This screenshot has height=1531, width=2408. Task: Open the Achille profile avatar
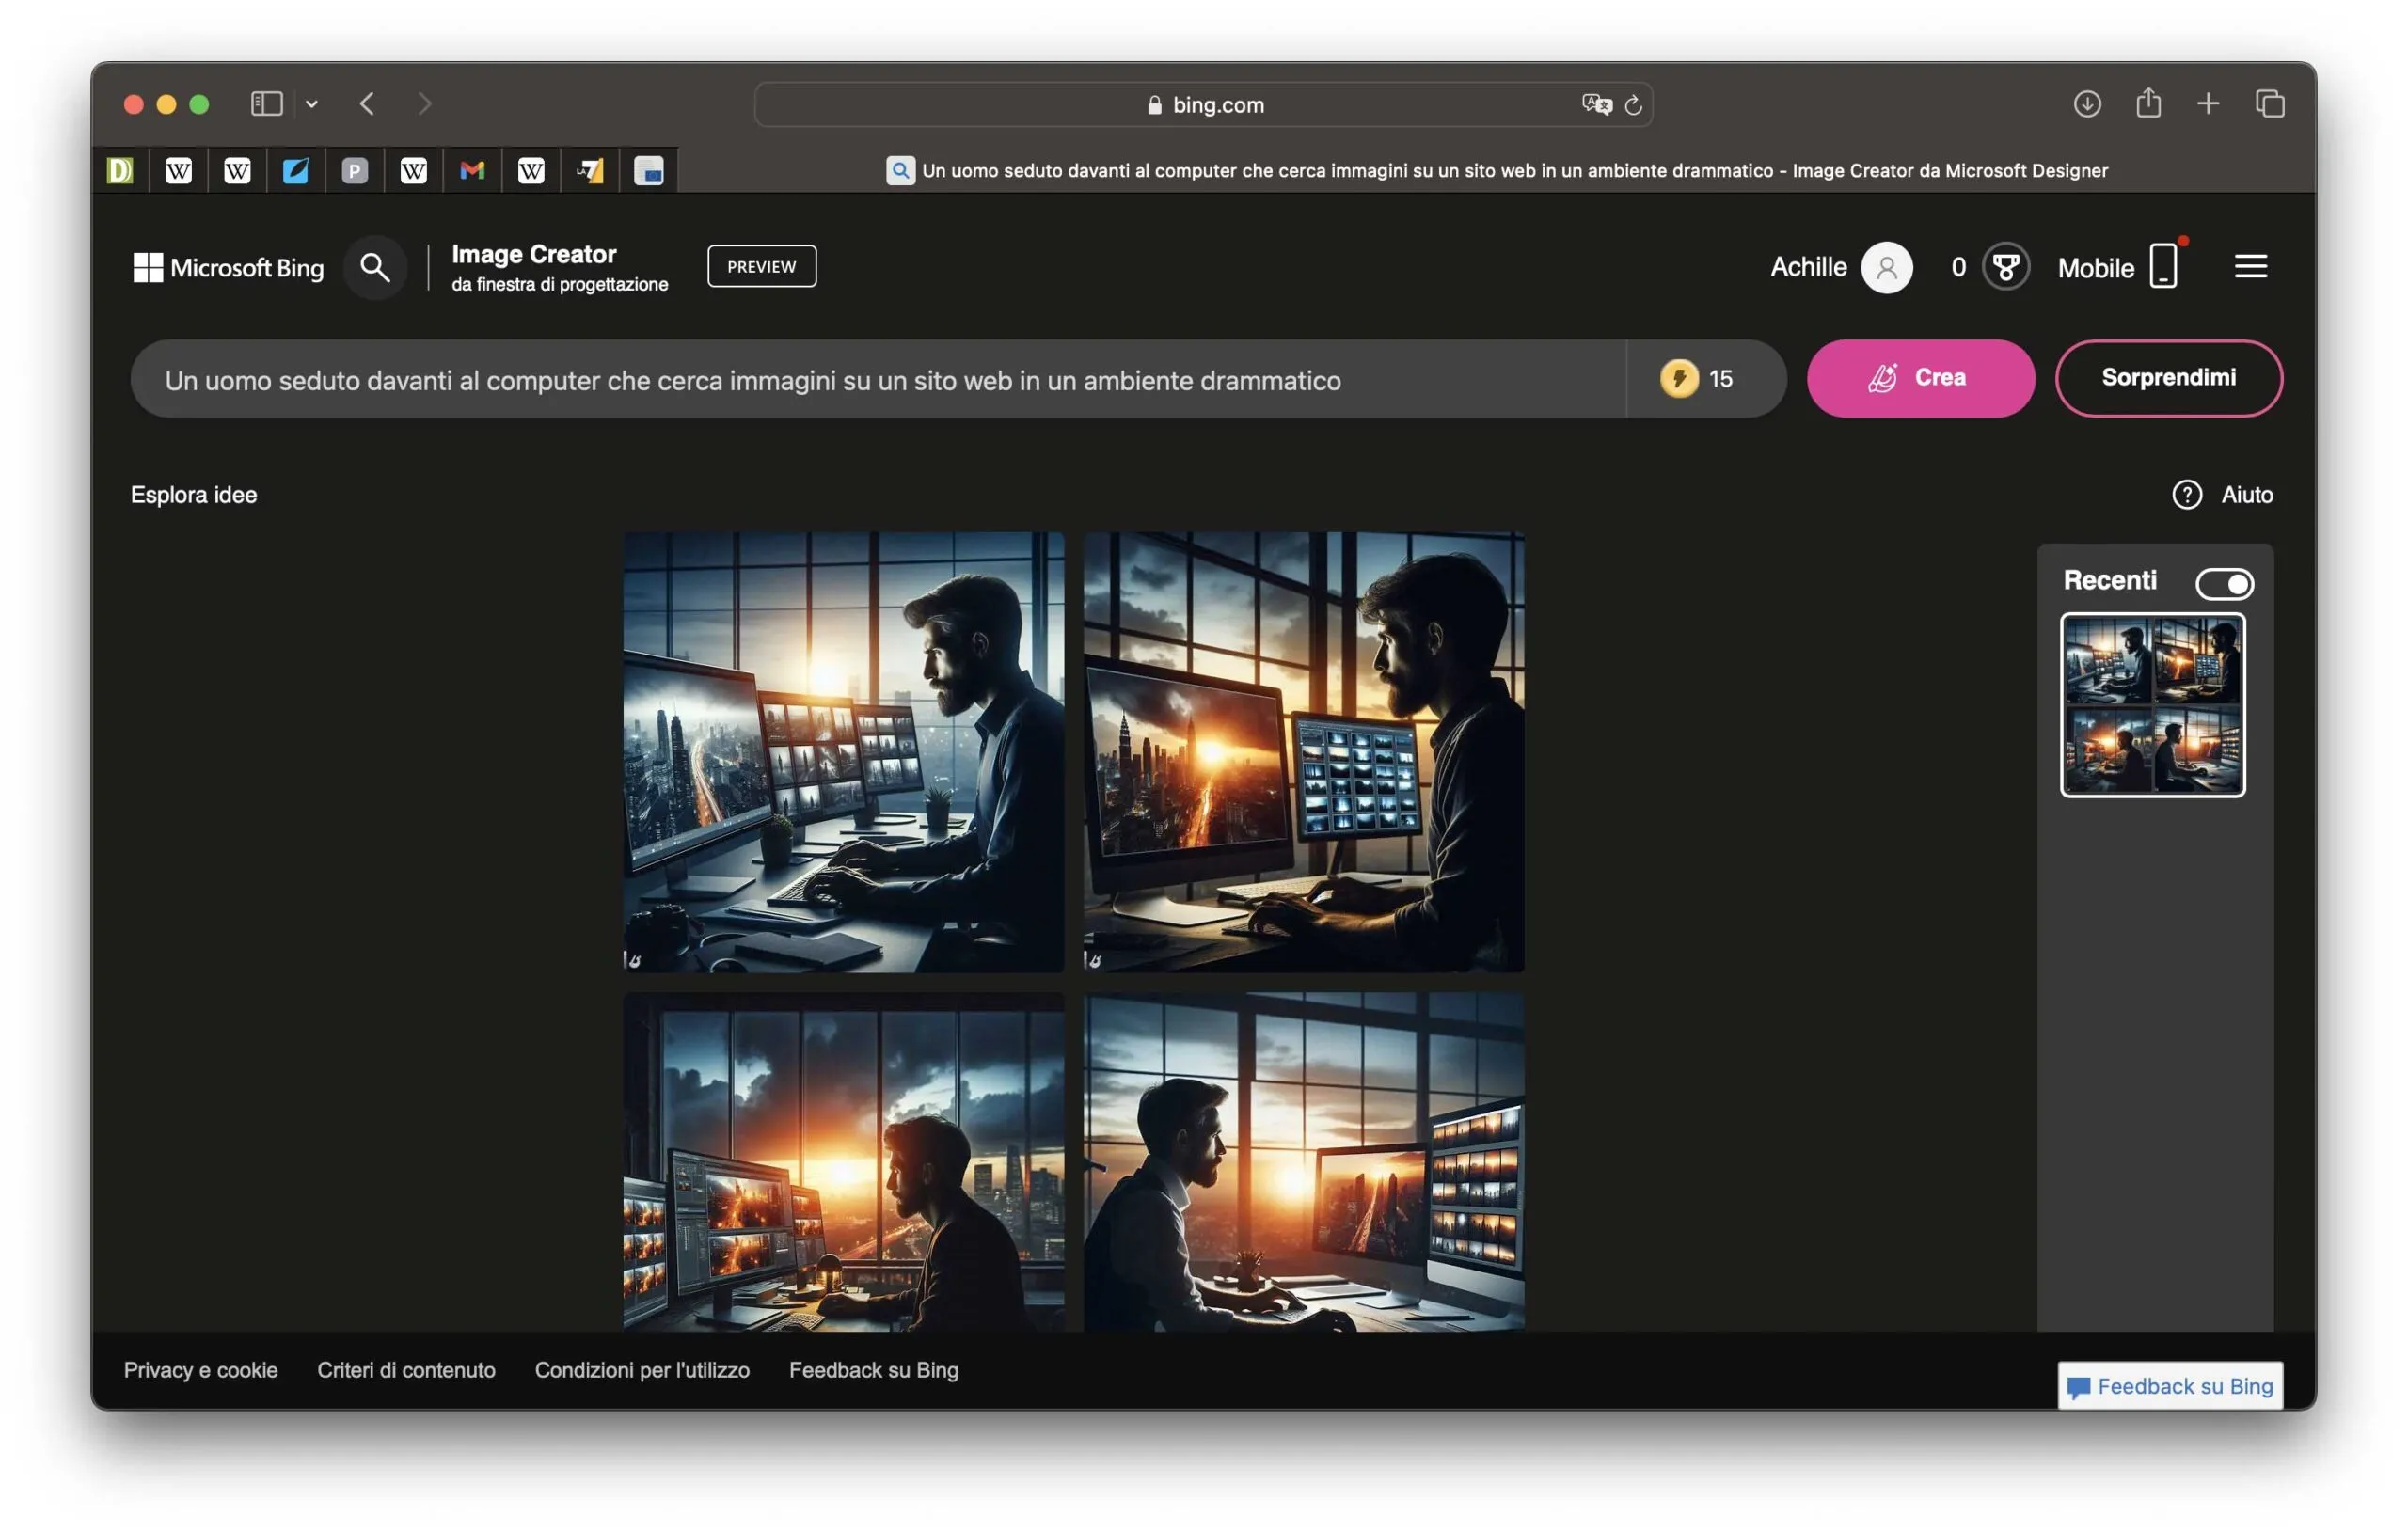coord(1886,267)
